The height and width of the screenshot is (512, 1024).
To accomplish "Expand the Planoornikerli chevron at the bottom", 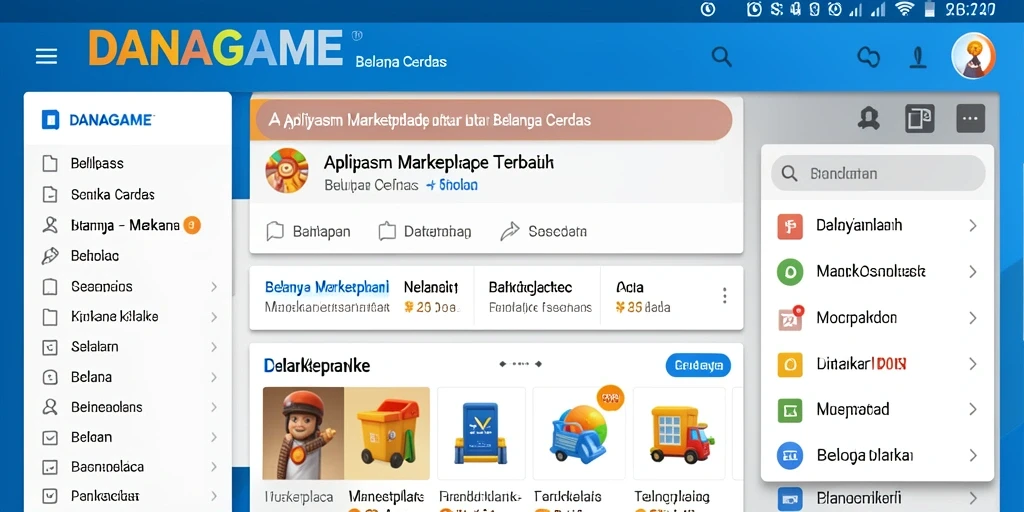I will click(x=973, y=498).
